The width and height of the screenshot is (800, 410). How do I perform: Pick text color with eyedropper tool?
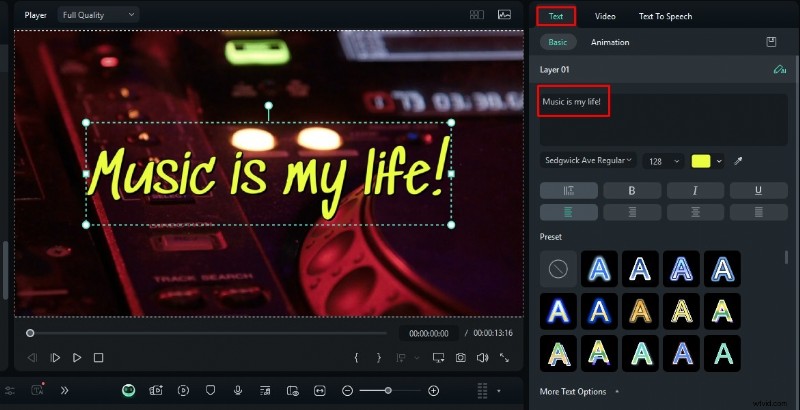pyautogui.click(x=739, y=161)
